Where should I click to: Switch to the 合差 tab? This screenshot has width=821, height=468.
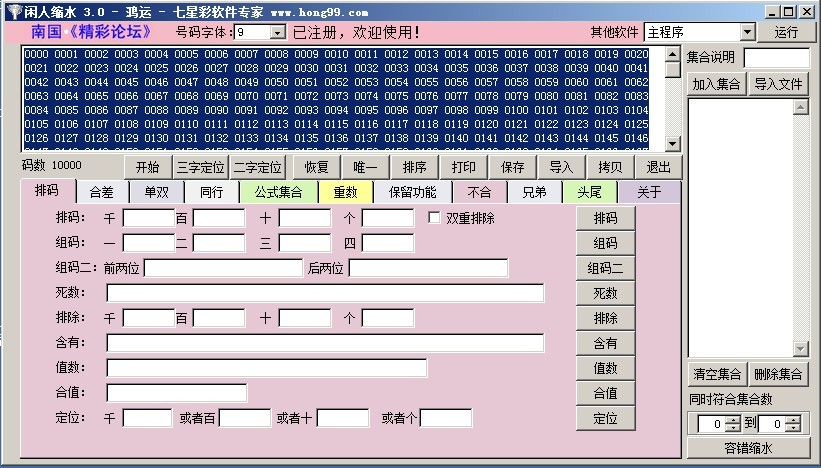(101, 192)
